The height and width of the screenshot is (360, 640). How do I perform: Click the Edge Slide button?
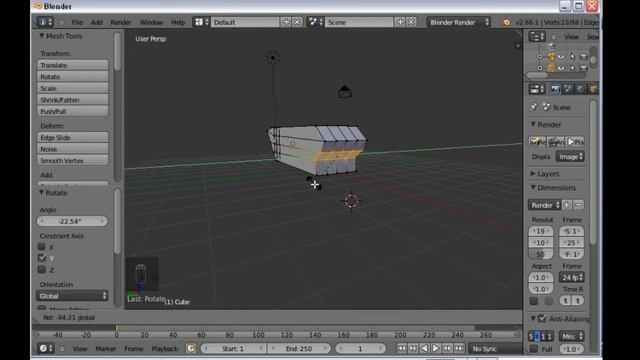[73, 138]
